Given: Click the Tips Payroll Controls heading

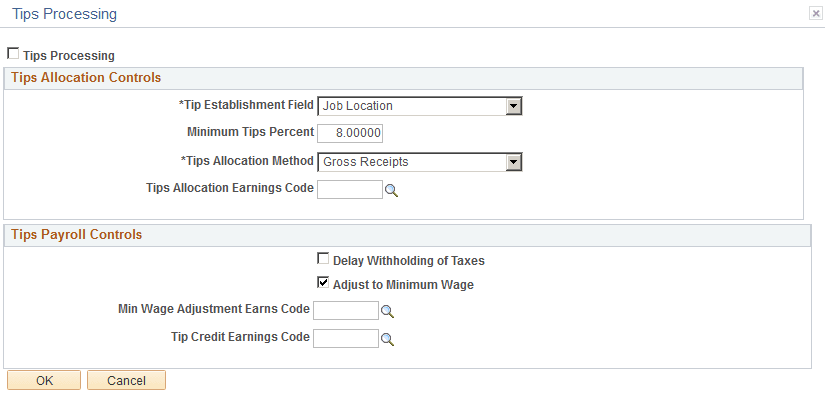Looking at the screenshot, I should tap(77, 235).
